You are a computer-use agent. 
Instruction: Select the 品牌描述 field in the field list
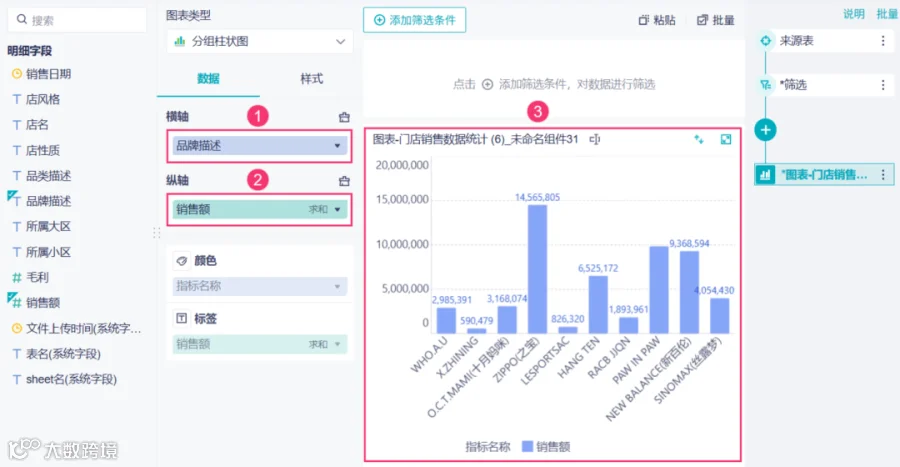pyautogui.click(x=48, y=201)
